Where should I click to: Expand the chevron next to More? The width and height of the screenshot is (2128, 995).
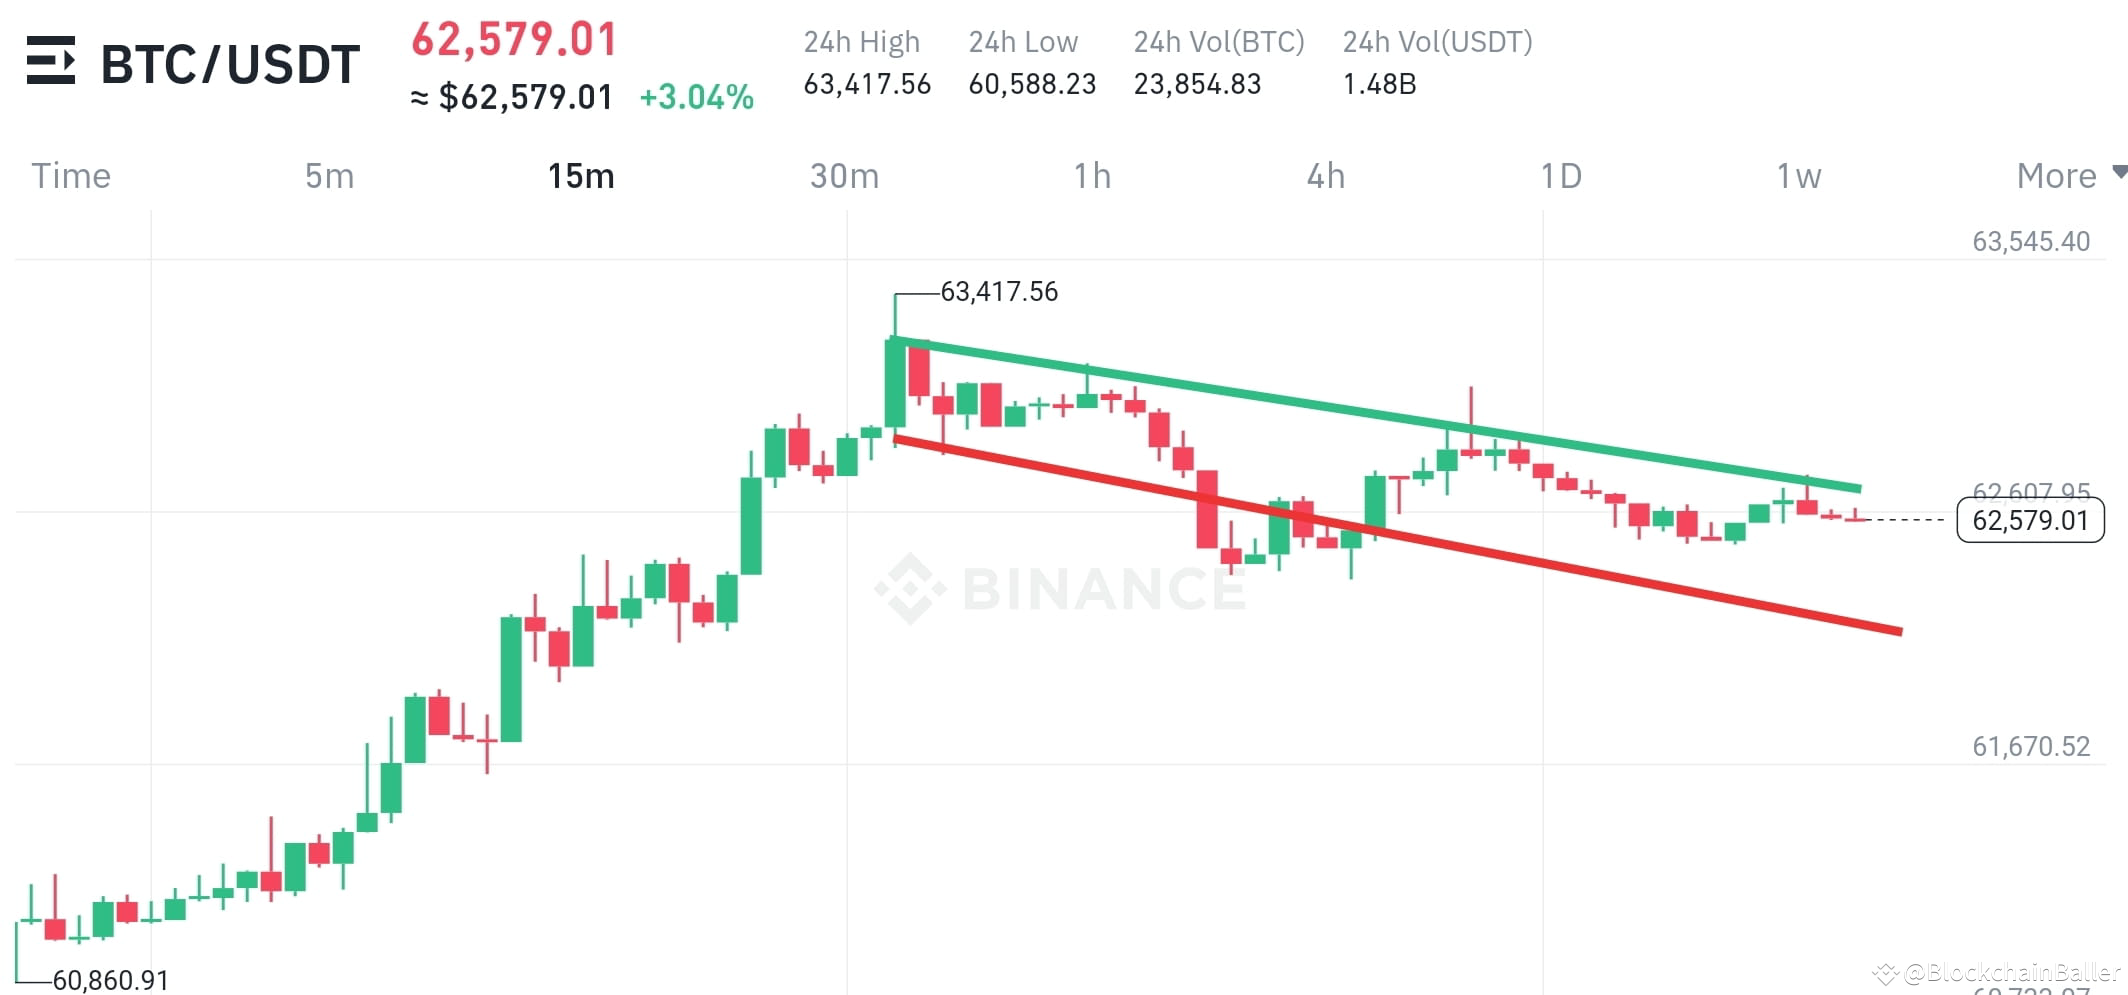point(2119,172)
